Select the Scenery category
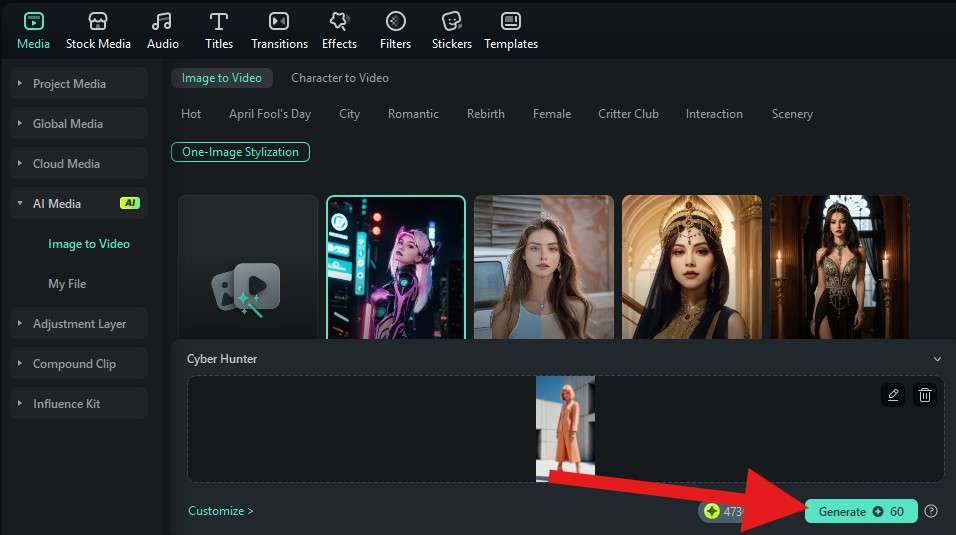 [x=792, y=114]
